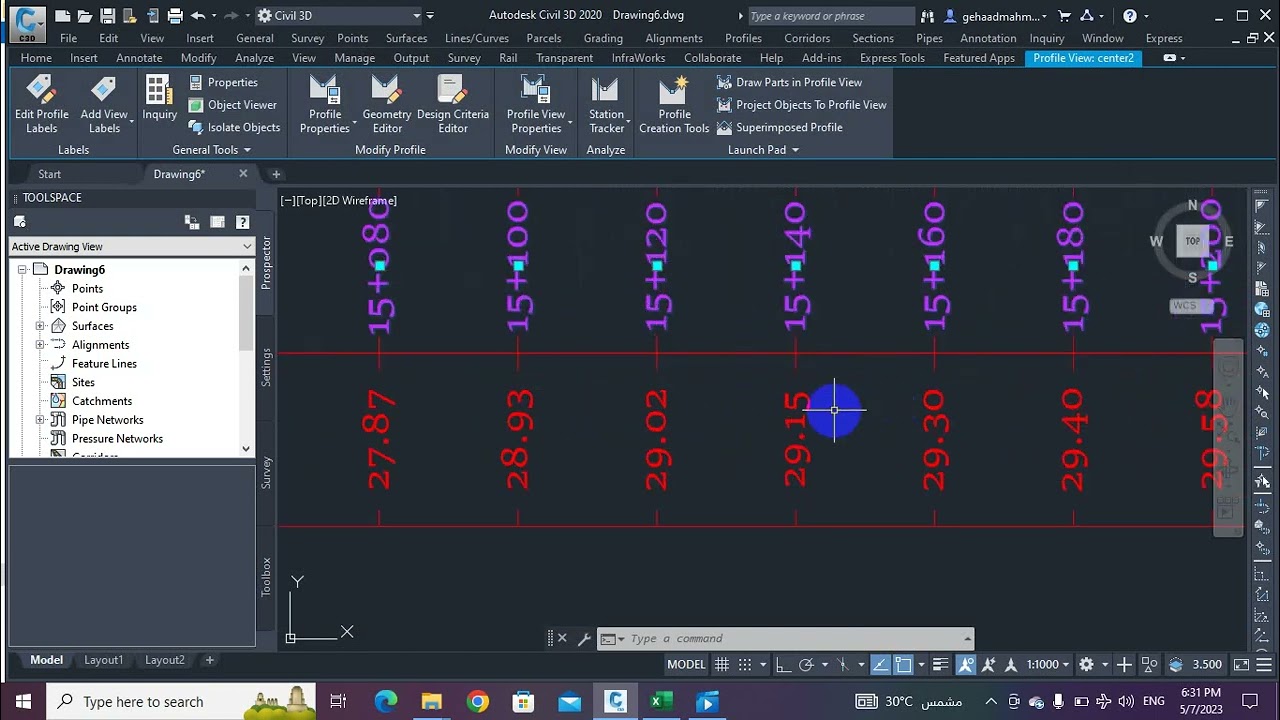
Task: Toggle snap mode dots
Action: click(x=745, y=664)
